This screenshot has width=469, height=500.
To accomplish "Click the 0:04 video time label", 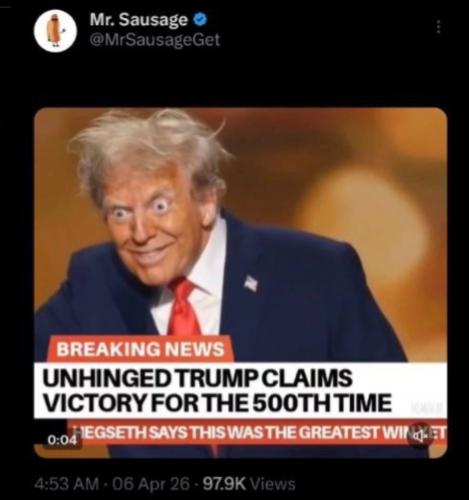I will [60, 440].
